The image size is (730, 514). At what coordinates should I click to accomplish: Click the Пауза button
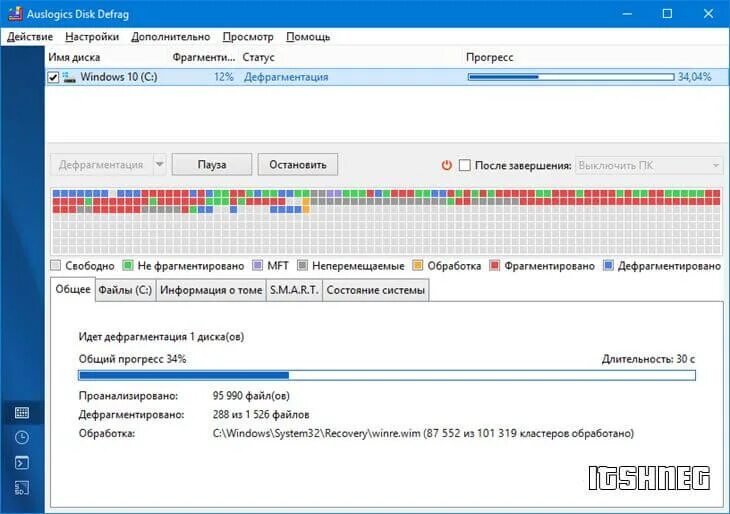[x=212, y=164]
